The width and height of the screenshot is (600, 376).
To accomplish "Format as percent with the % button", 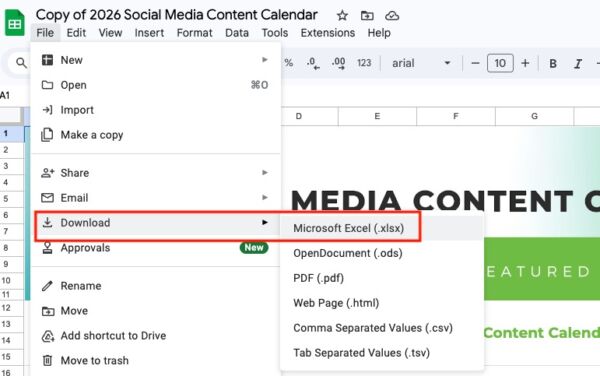I will coord(289,63).
